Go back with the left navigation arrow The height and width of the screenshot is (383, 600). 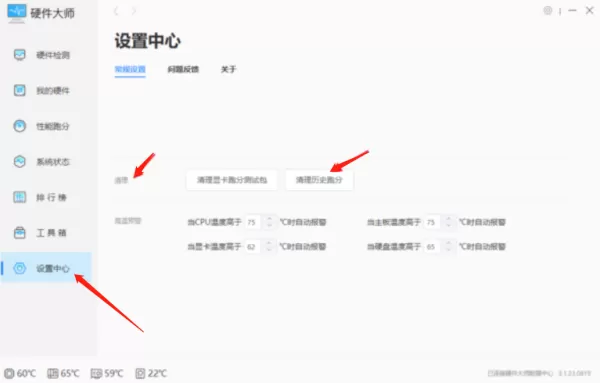click(116, 11)
